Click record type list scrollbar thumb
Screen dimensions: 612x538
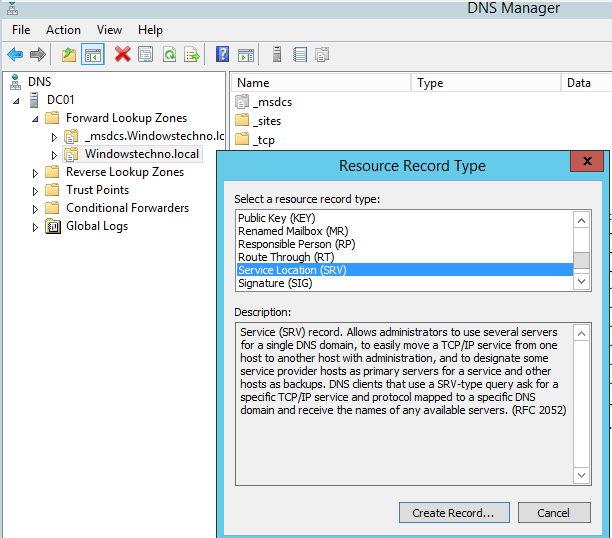click(x=581, y=260)
